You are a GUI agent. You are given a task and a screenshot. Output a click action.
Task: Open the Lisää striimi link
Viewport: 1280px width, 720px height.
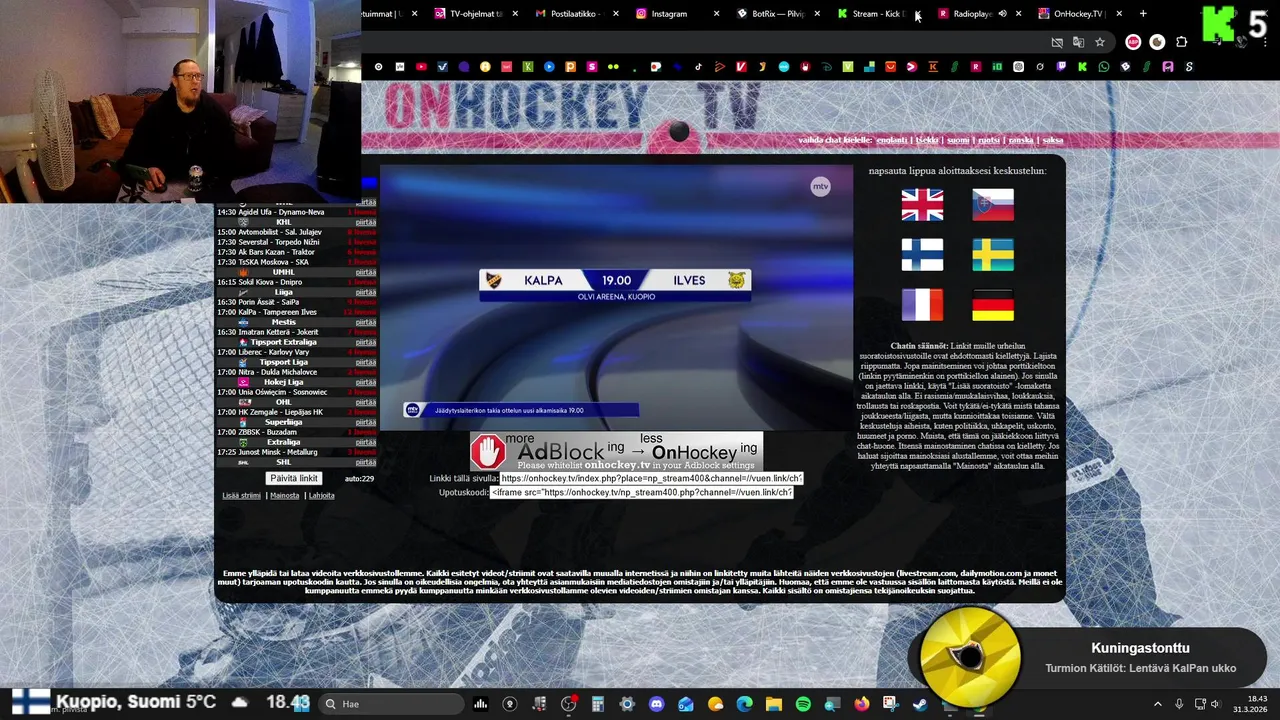click(241, 496)
